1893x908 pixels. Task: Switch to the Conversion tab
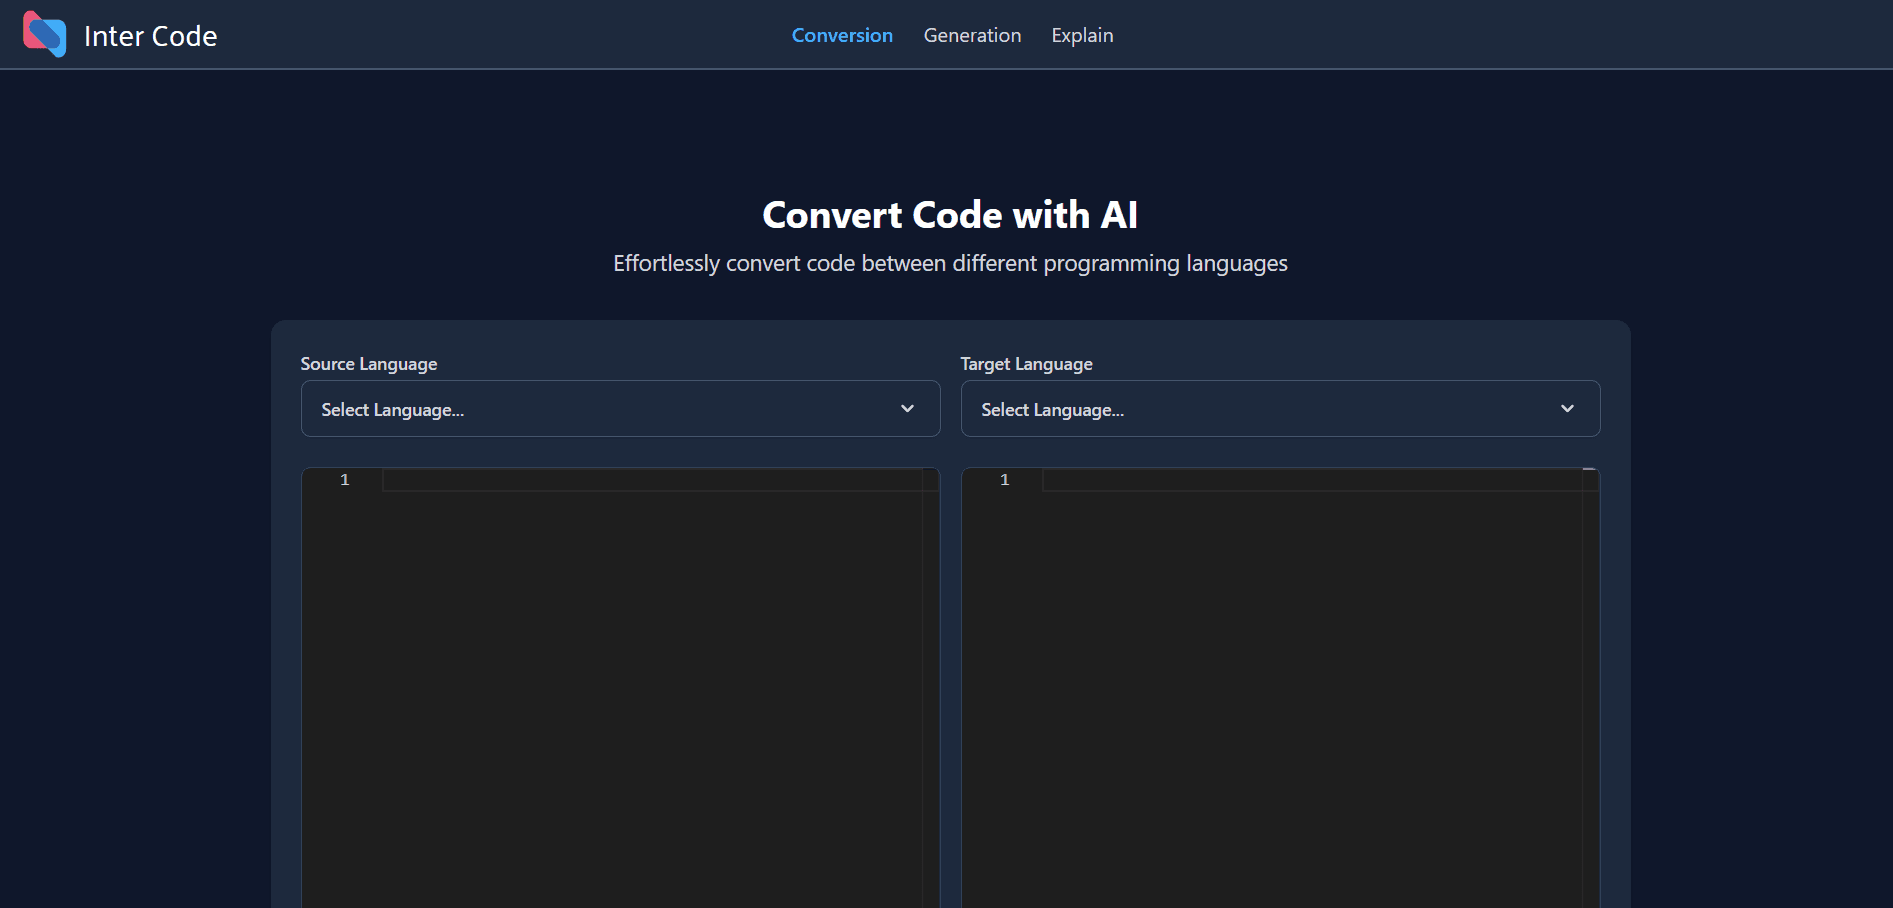842,35
